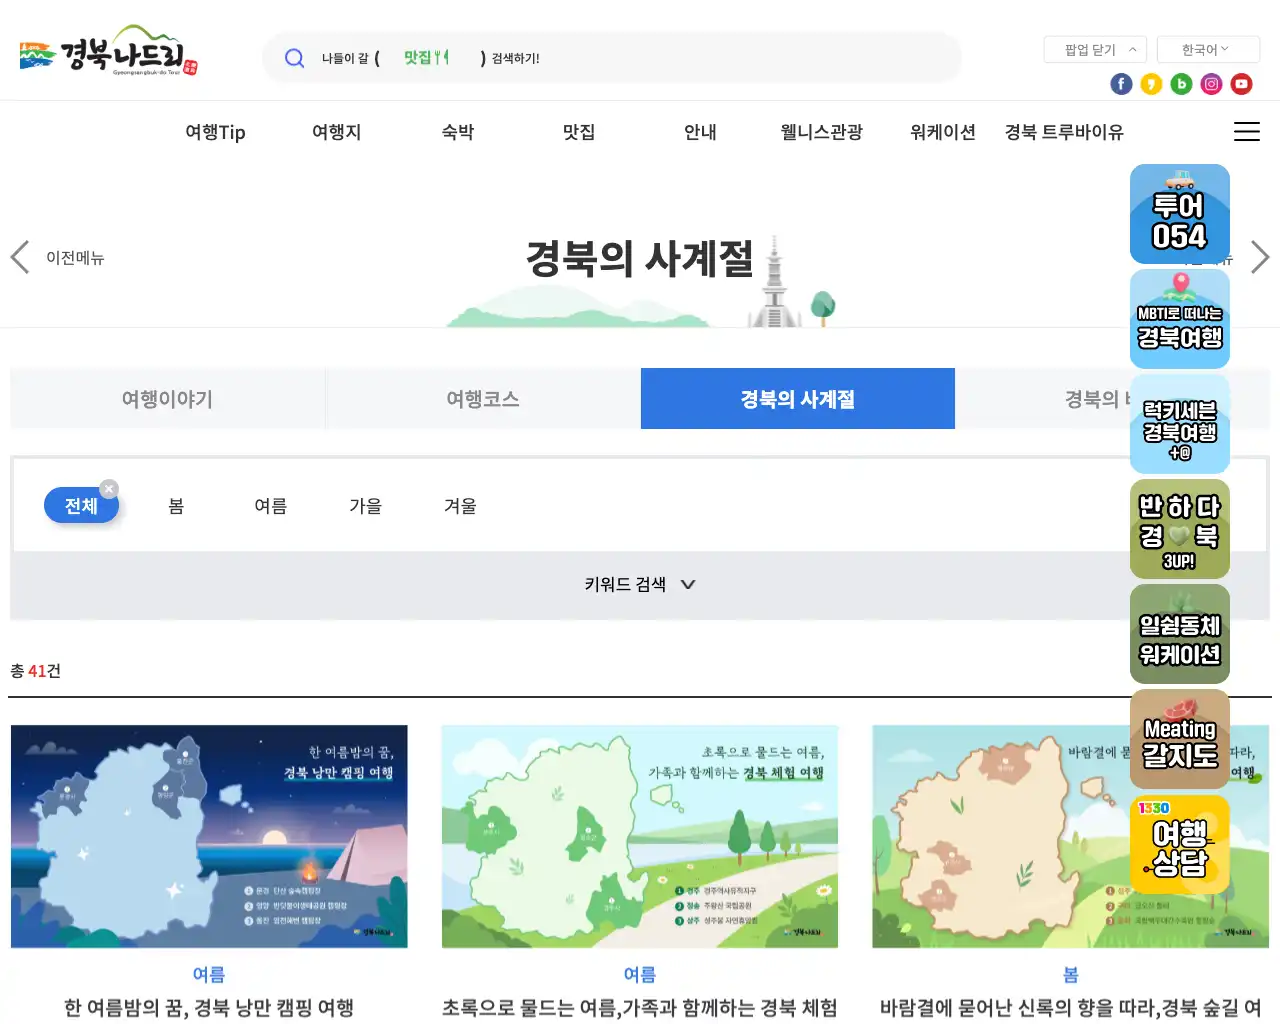Open the 숙박 menu
Viewport: 1280px width, 1024px height.
click(x=458, y=132)
